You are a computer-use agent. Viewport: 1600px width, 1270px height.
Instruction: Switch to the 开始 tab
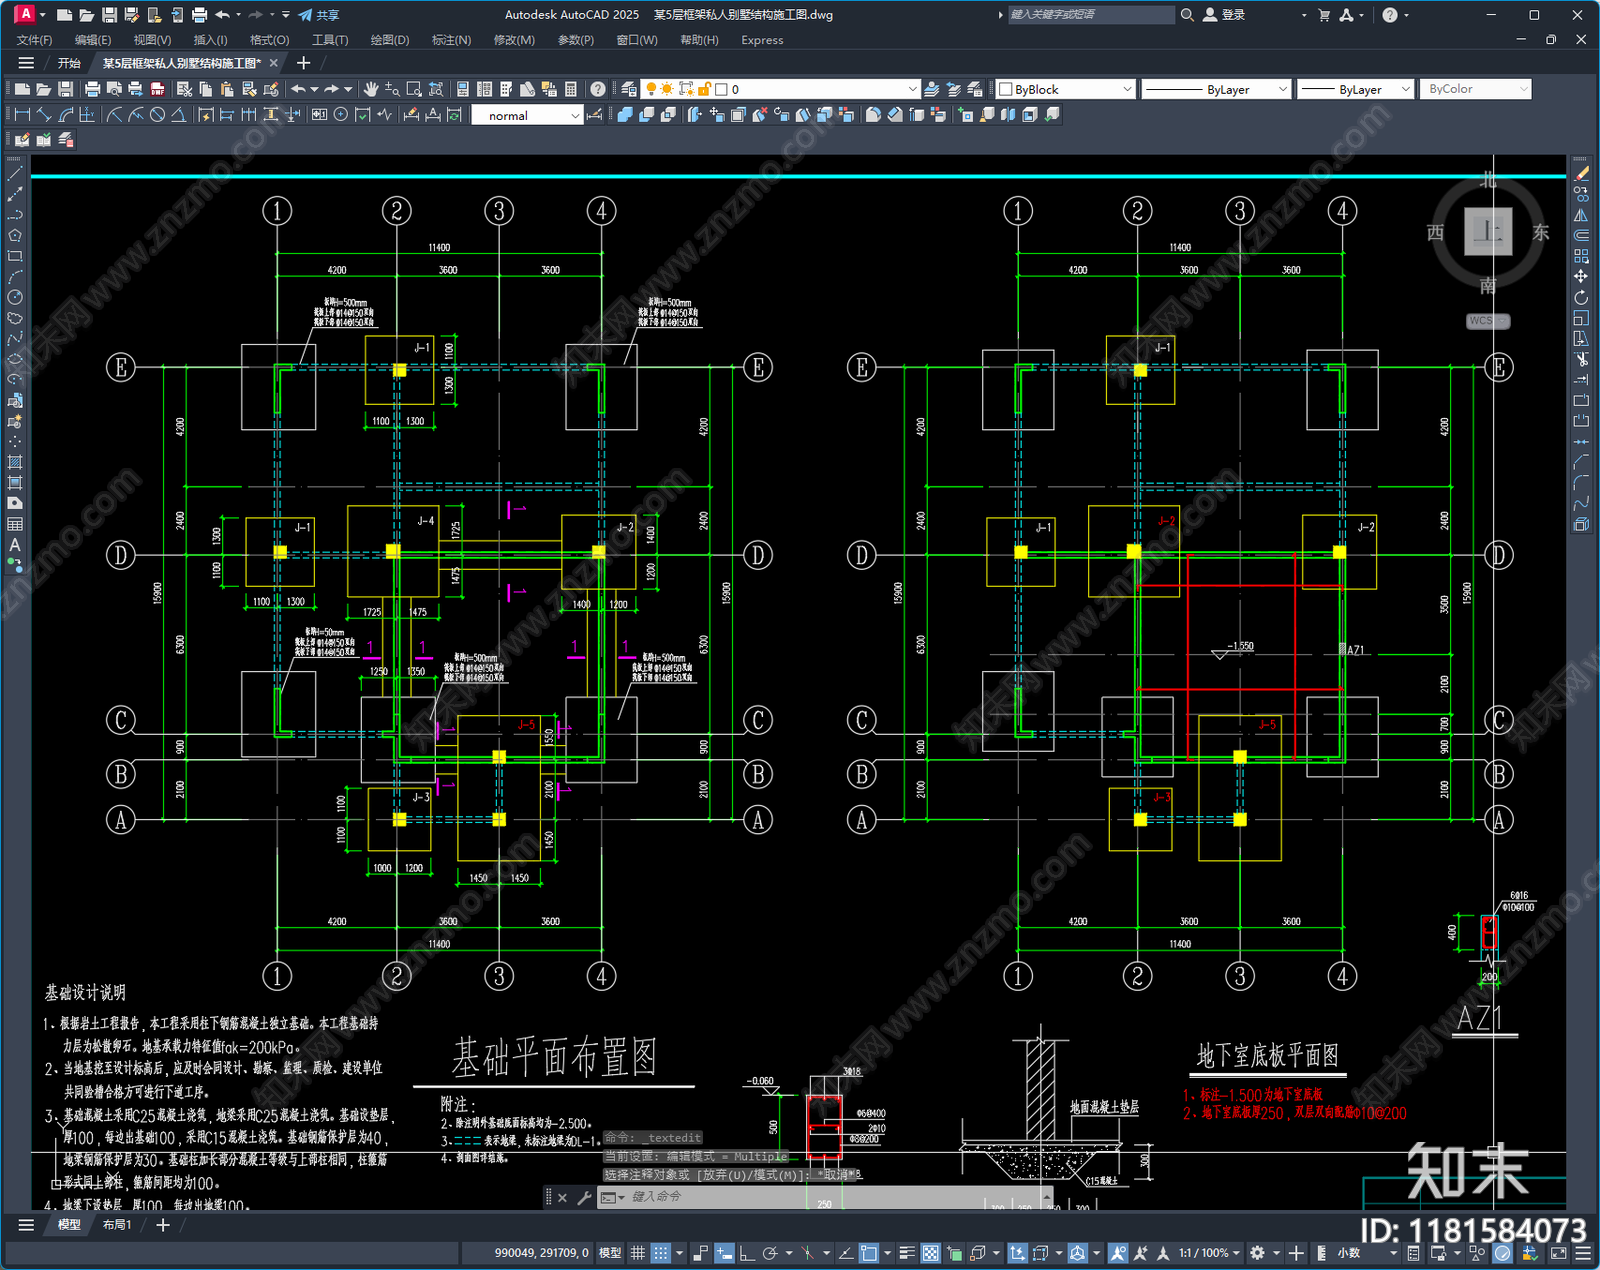(x=69, y=63)
